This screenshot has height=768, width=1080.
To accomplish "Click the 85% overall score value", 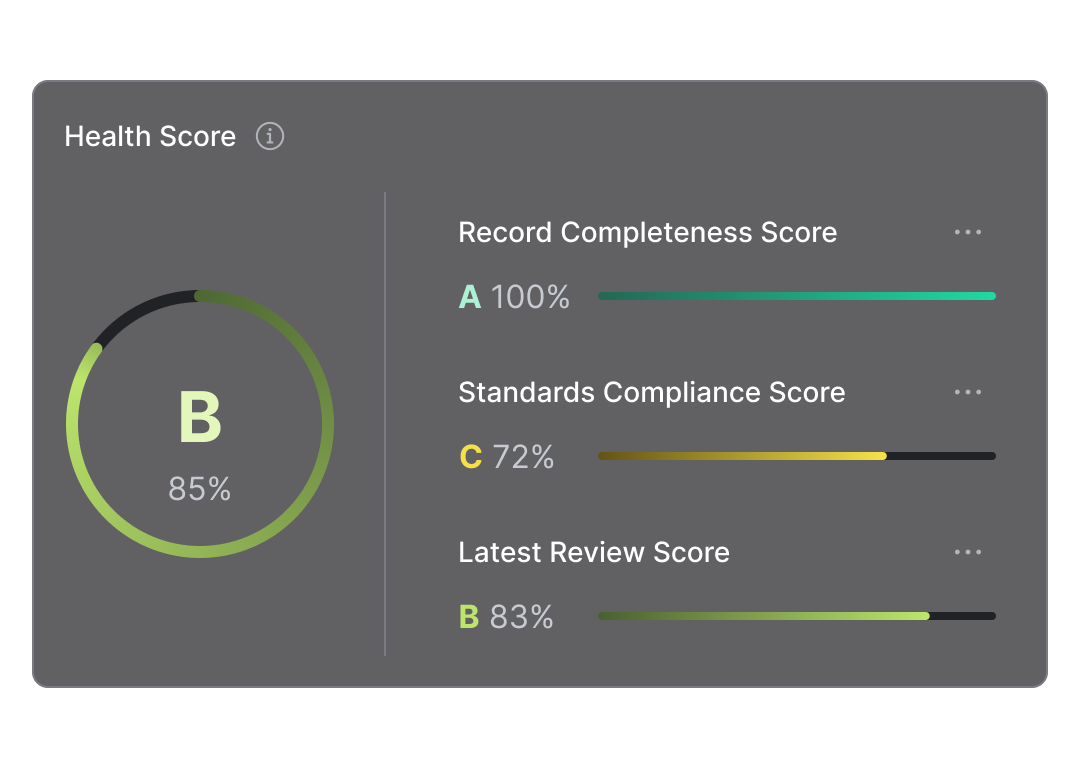I will click(200, 489).
